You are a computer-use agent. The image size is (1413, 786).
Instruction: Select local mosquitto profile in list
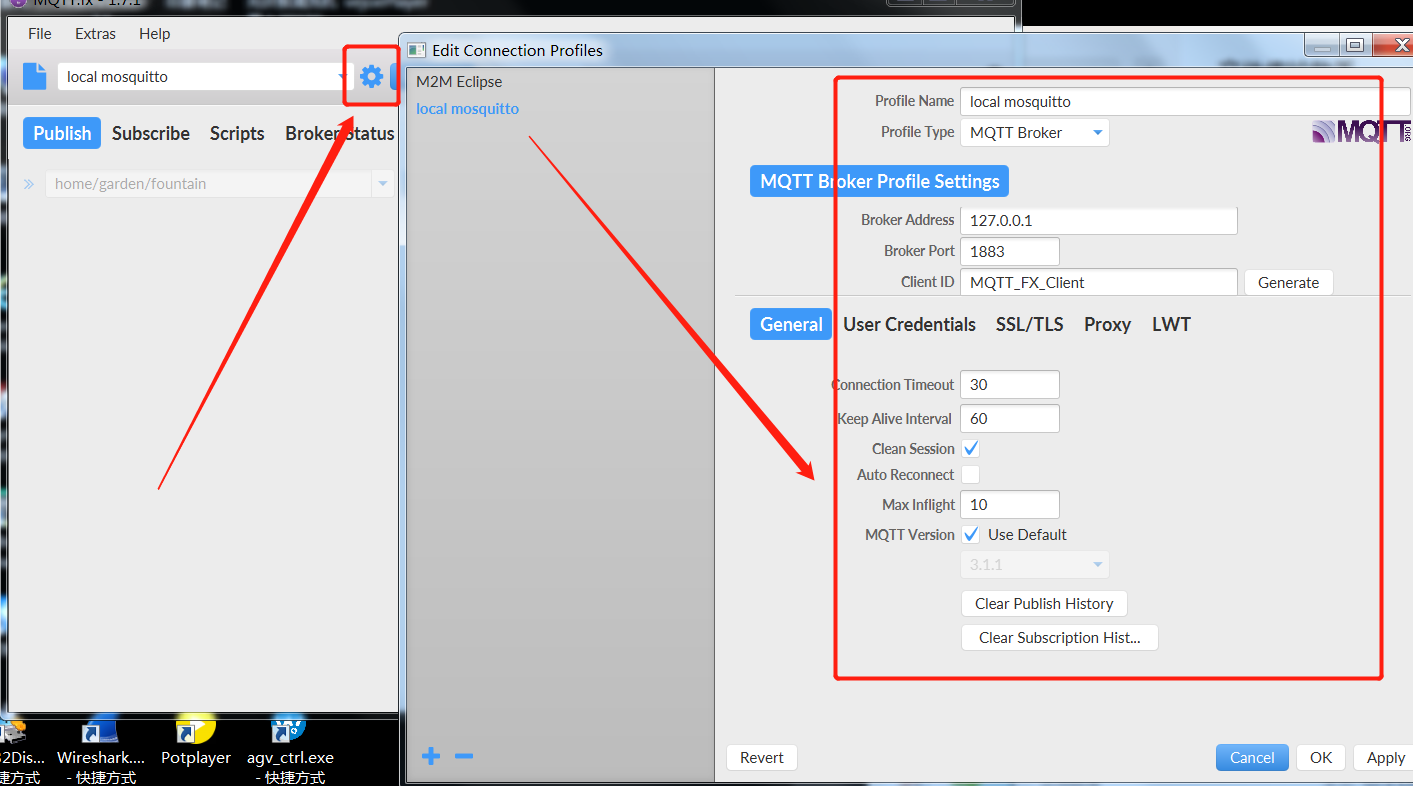(x=467, y=108)
